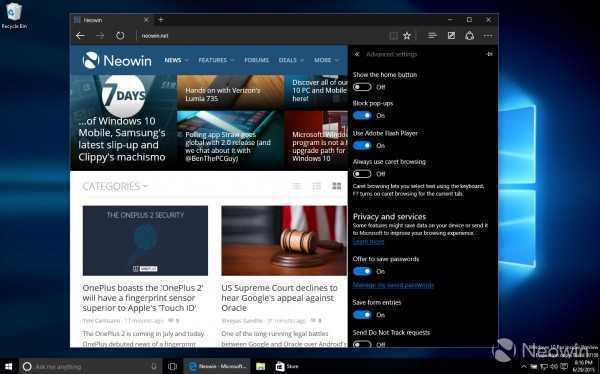Screen dimensions: 600x374
Task: Expand the FEATURES dropdown menu
Action: (x=216, y=60)
